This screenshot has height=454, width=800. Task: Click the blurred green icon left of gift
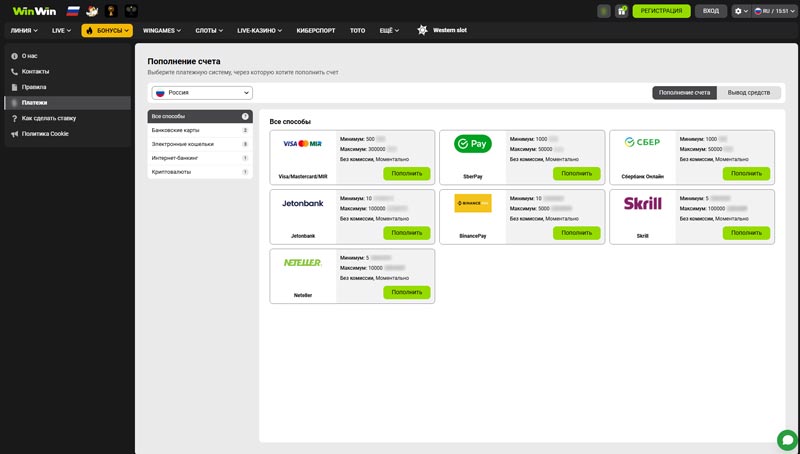tap(604, 11)
